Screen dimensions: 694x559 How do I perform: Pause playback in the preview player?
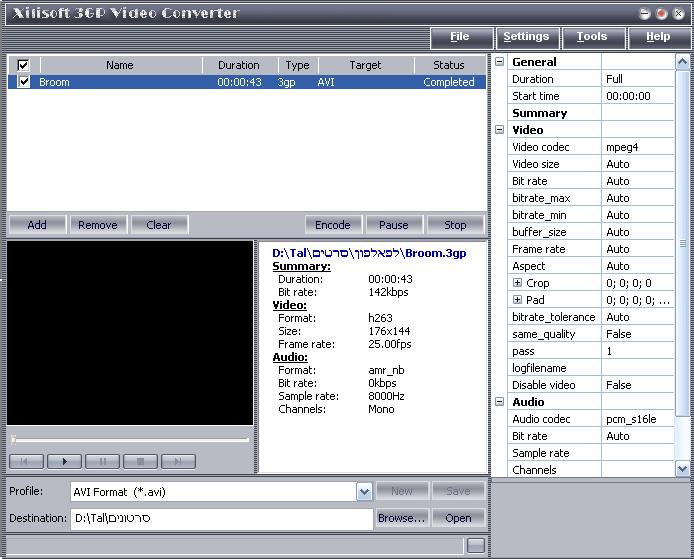coord(102,461)
